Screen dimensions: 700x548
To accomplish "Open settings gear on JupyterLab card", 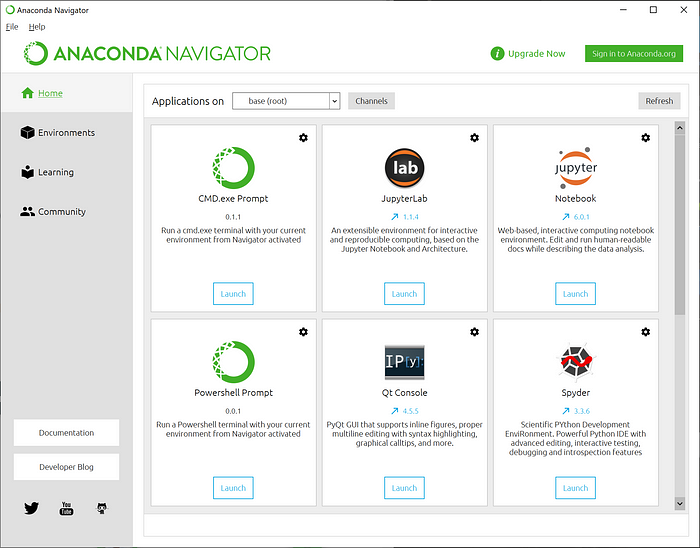I will click(475, 137).
